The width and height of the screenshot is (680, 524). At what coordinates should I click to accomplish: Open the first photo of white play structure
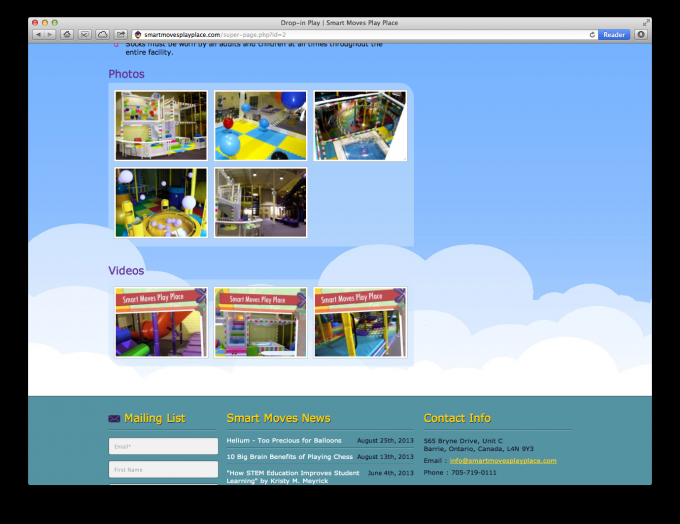161,126
